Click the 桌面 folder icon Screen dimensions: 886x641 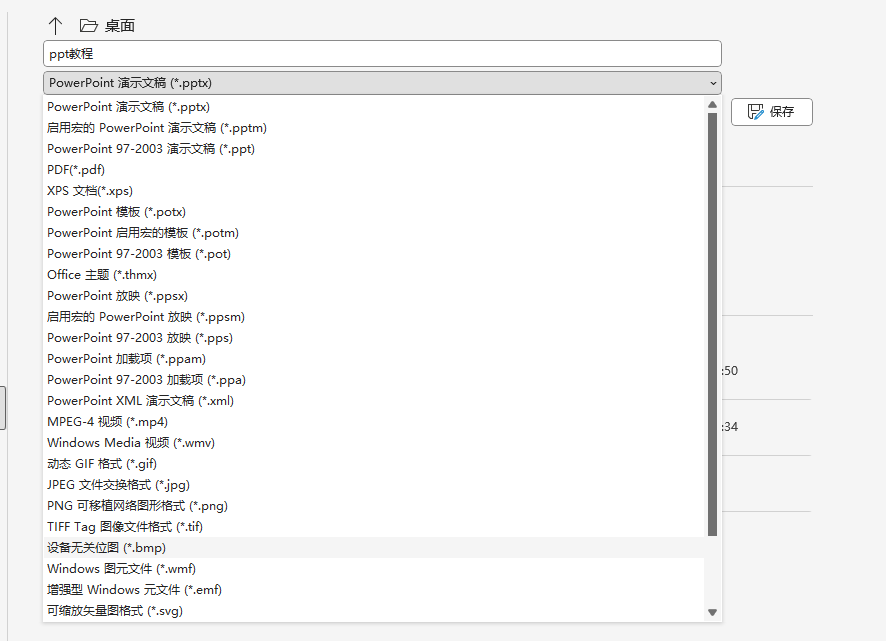pos(89,26)
